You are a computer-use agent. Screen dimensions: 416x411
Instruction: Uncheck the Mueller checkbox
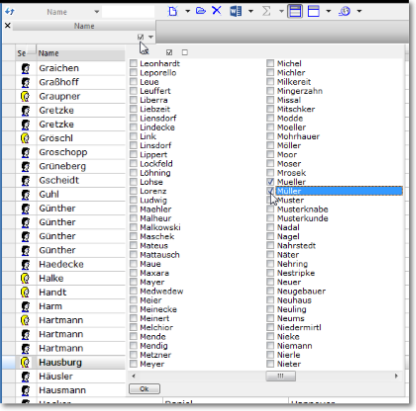tap(270, 182)
